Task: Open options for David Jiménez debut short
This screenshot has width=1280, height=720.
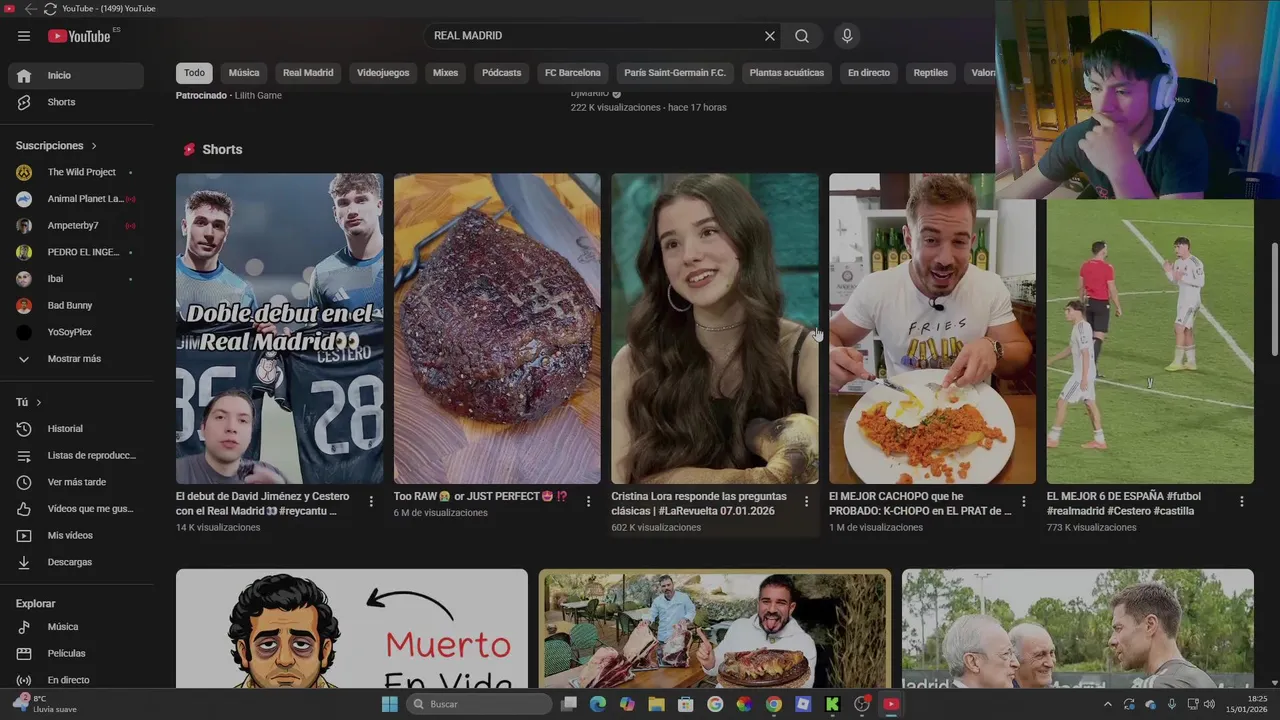Action: coord(371,502)
